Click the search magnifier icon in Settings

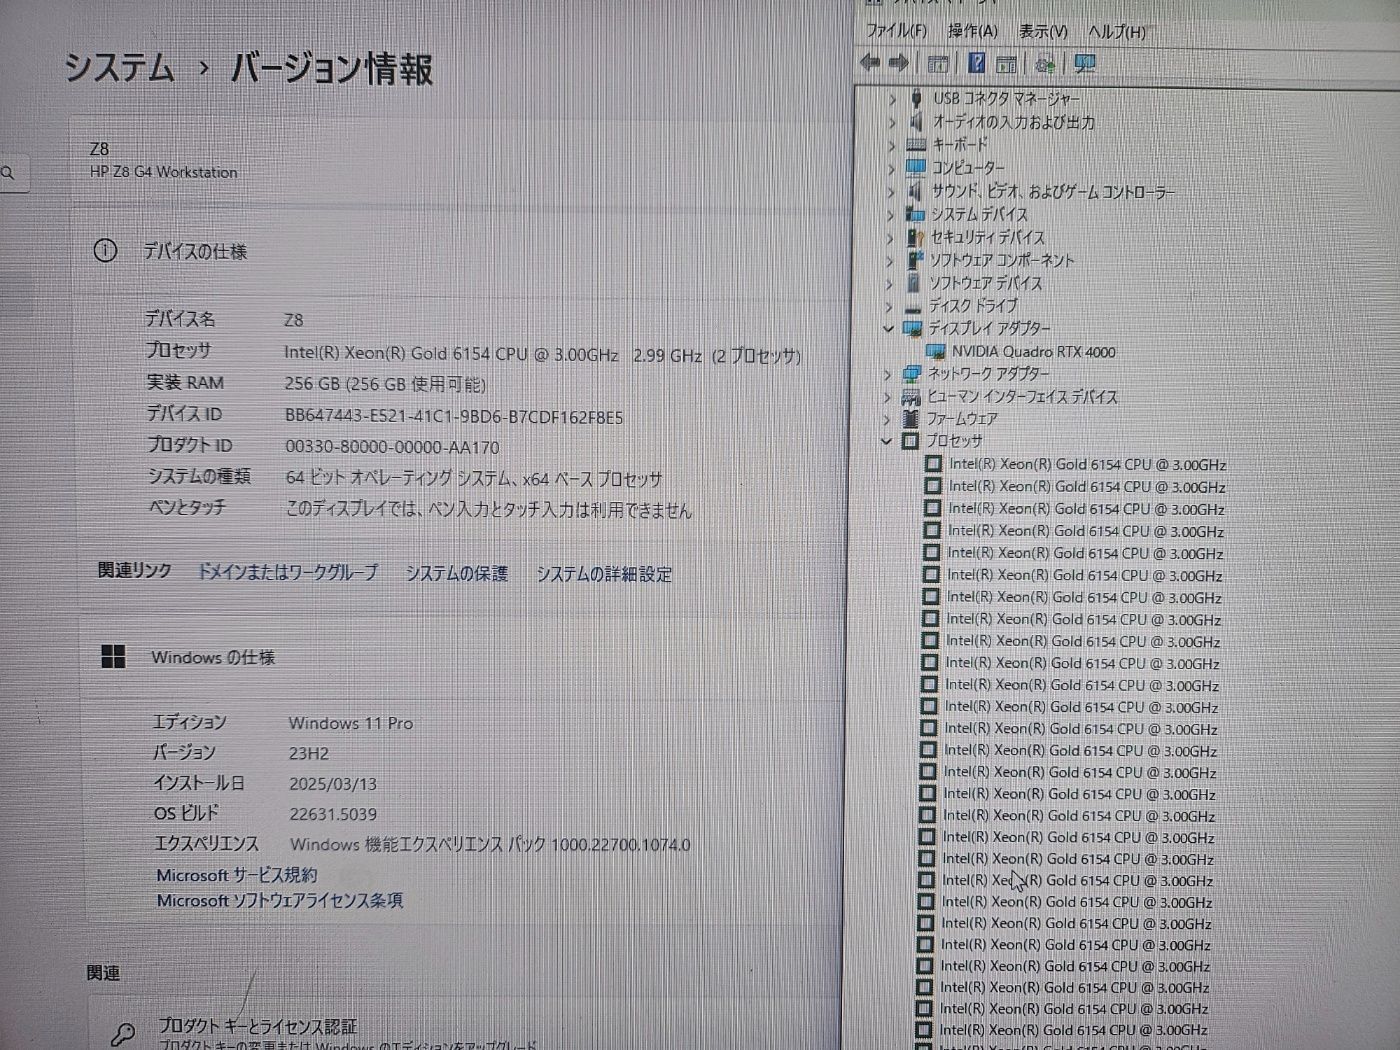click(9, 173)
